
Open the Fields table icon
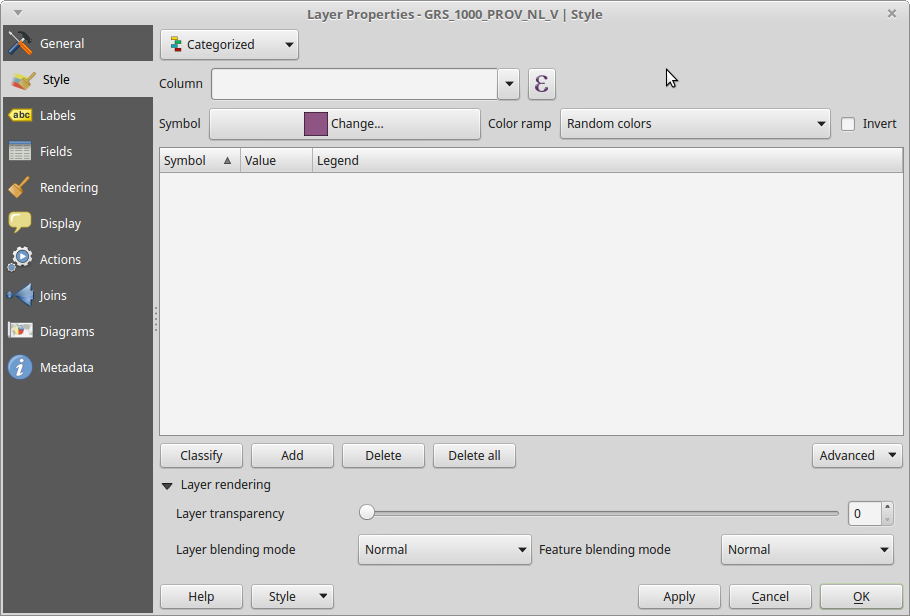coord(20,152)
